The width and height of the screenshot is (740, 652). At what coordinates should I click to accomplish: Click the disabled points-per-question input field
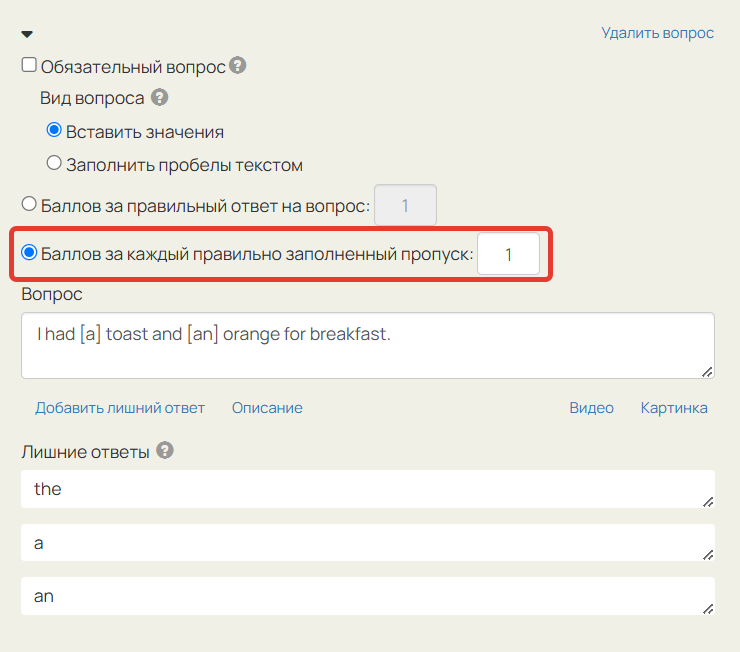click(x=405, y=205)
